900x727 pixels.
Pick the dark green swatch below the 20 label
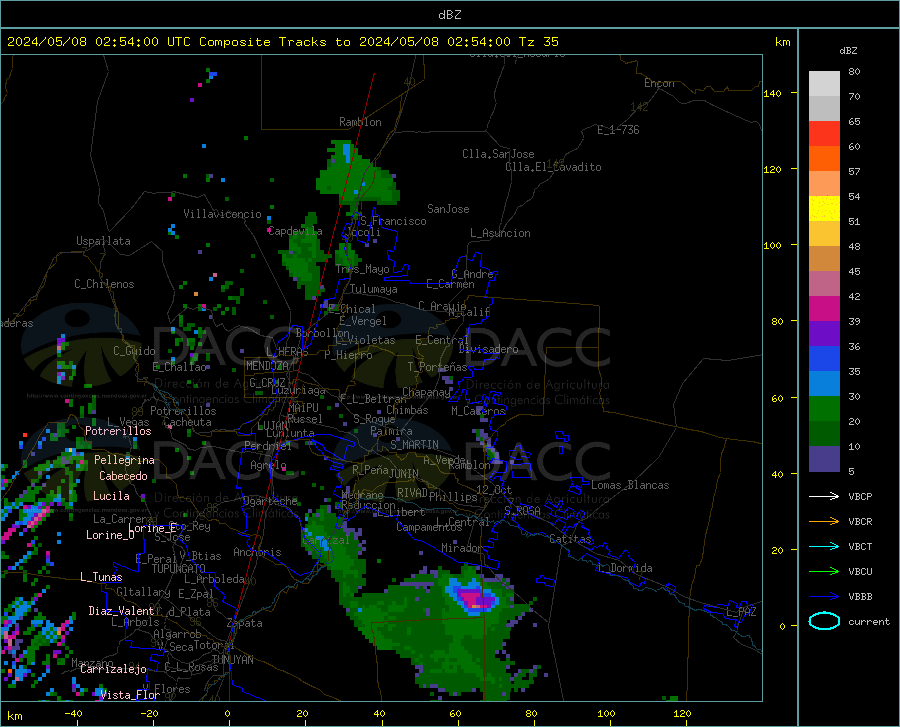pos(824,434)
